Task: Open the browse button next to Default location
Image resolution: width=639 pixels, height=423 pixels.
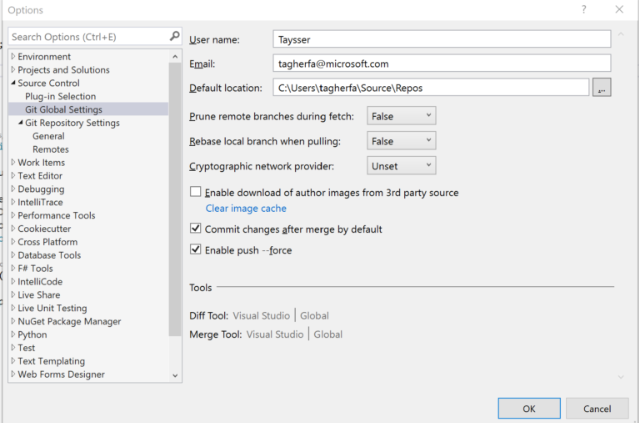Action: [602, 87]
